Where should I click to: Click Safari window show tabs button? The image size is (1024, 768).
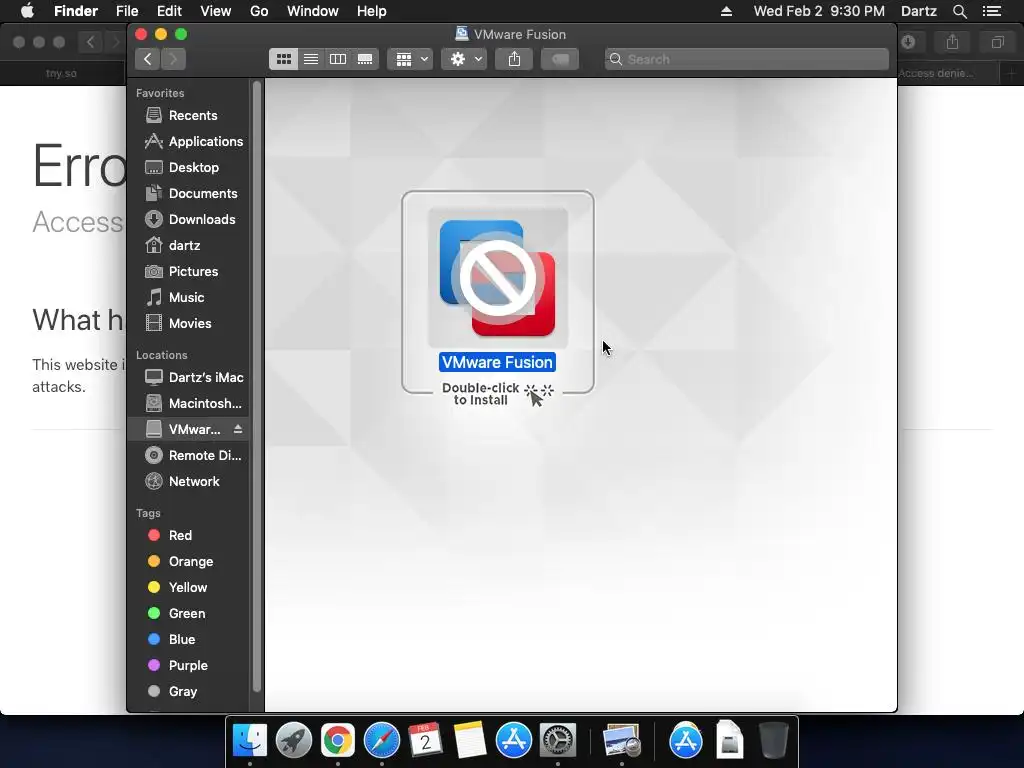(997, 42)
